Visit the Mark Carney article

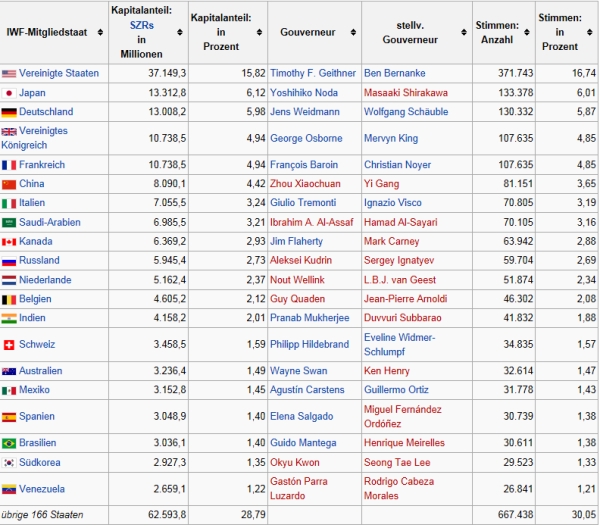tap(393, 241)
